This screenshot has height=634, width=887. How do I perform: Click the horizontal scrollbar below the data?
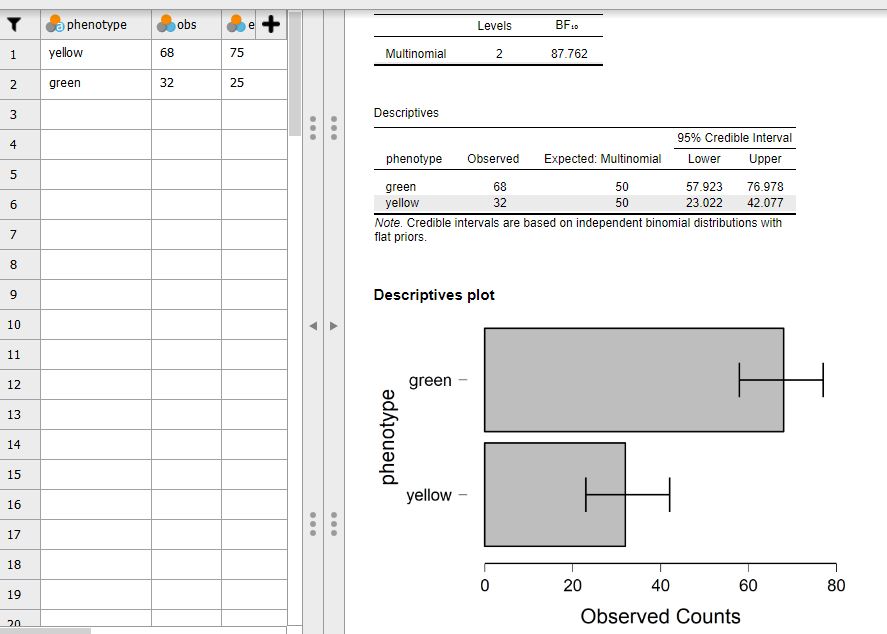point(45,631)
